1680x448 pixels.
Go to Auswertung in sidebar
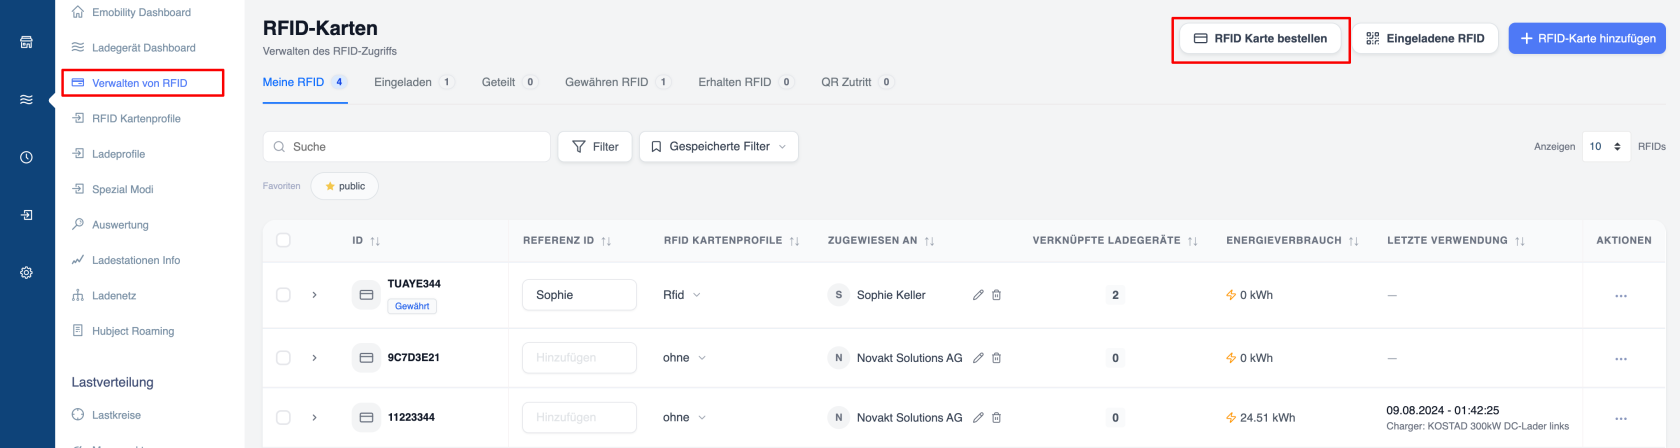click(110, 225)
